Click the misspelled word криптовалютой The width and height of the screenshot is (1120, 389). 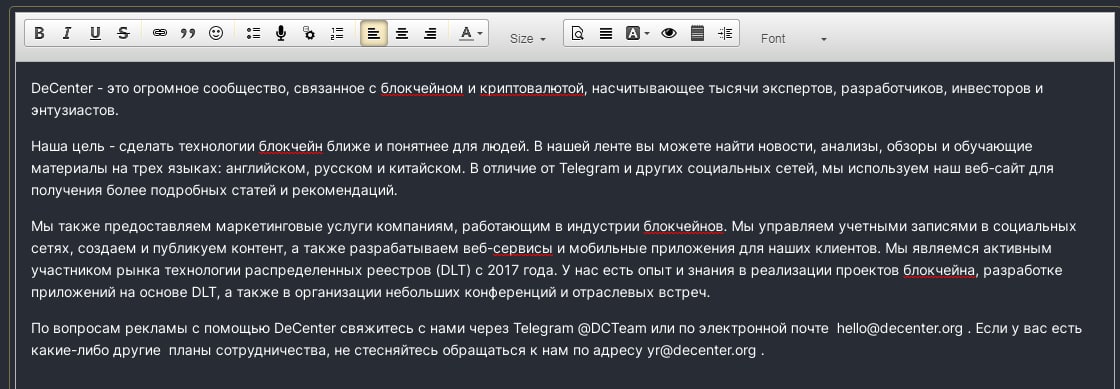(x=532, y=89)
